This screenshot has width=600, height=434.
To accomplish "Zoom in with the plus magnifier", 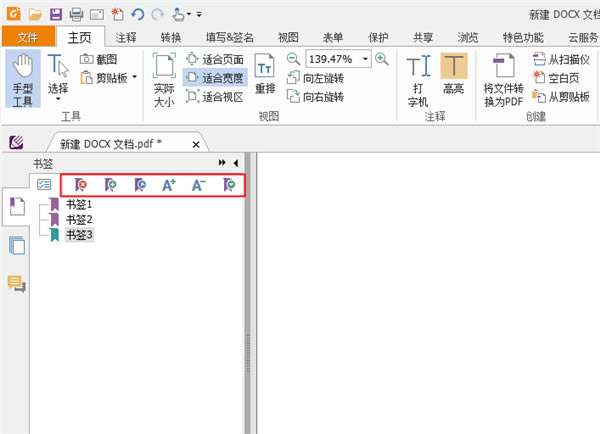I will pos(382,59).
